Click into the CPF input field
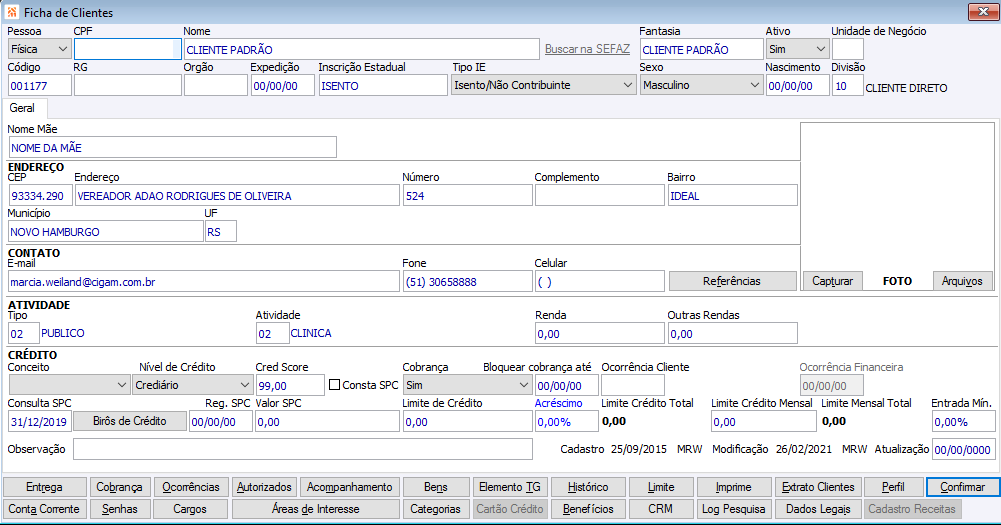1001x525 pixels. tap(127, 49)
